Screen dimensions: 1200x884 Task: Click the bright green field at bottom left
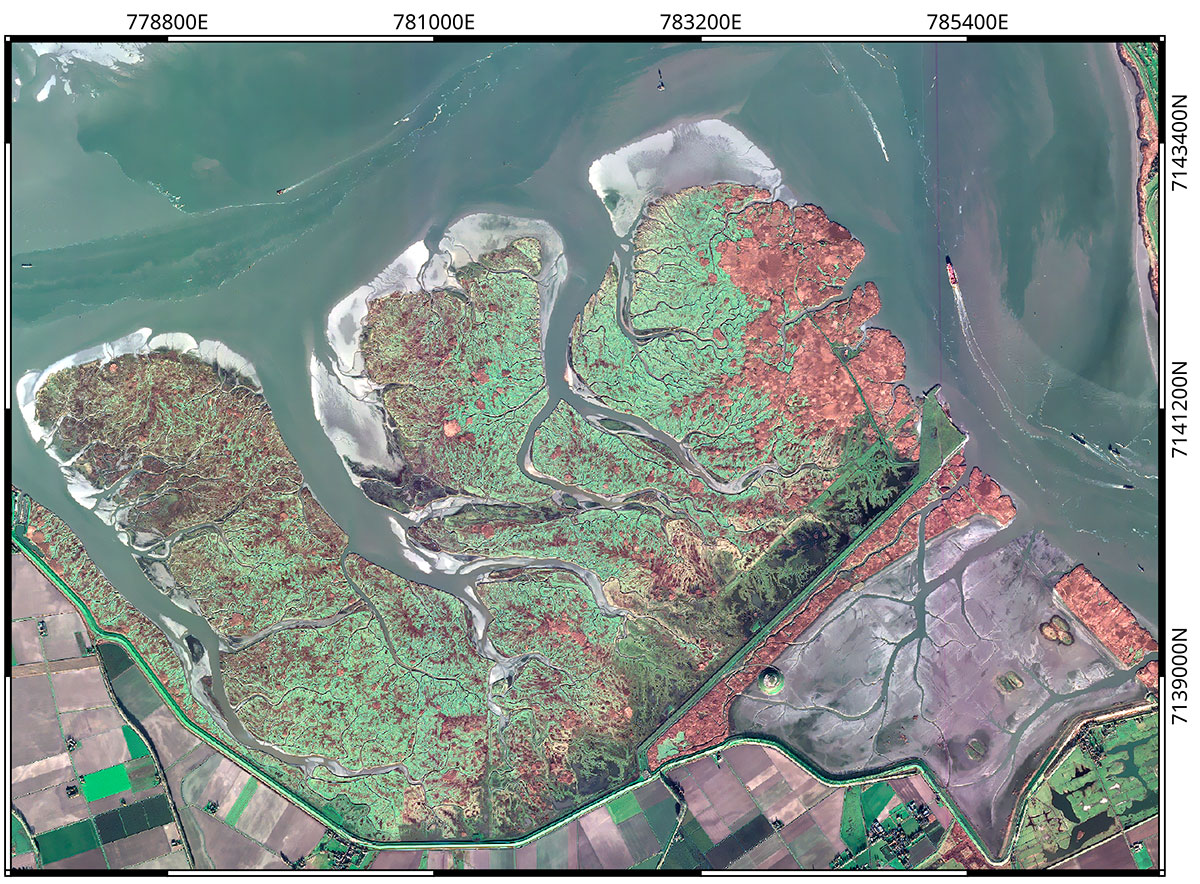pyautogui.click(x=105, y=783)
